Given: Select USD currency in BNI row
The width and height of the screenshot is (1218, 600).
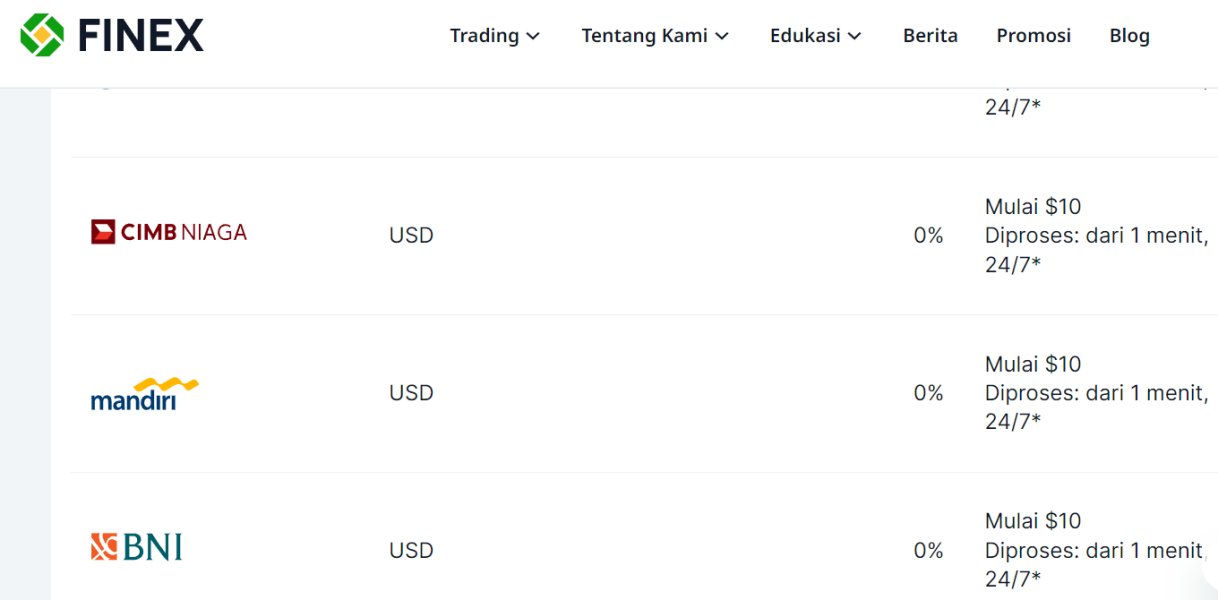Looking at the screenshot, I should (x=411, y=551).
